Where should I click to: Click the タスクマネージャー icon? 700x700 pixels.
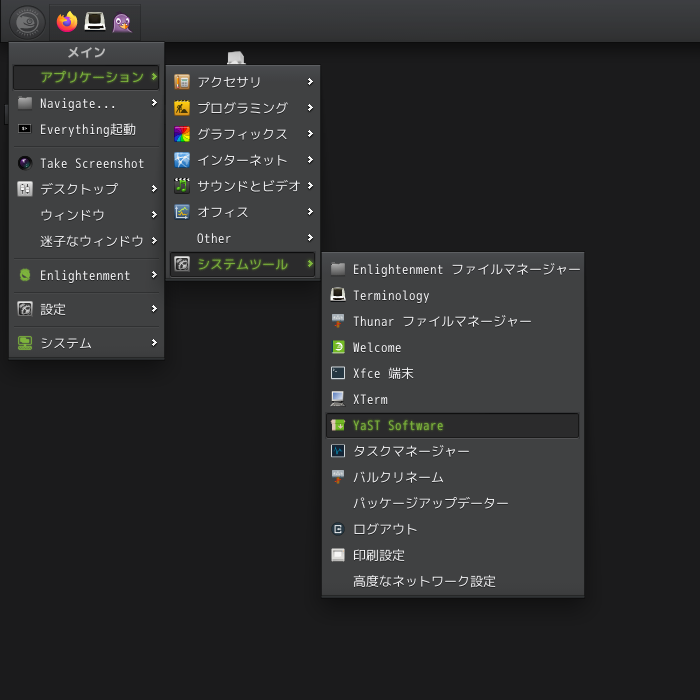point(338,451)
